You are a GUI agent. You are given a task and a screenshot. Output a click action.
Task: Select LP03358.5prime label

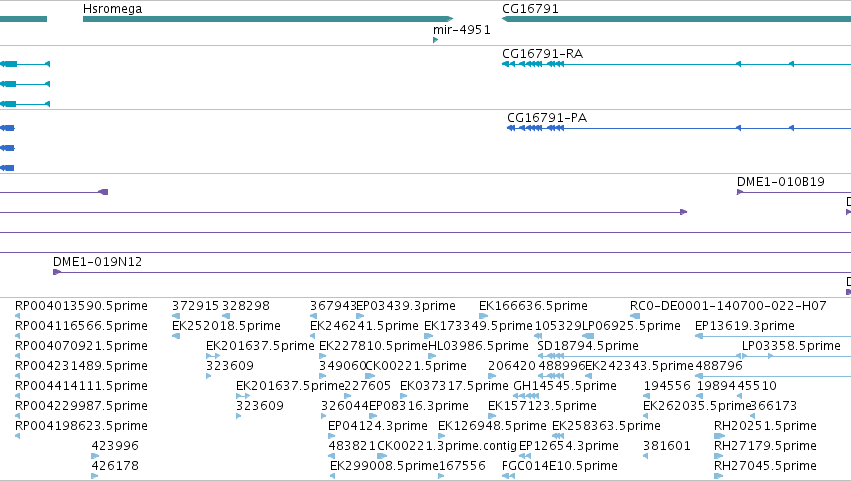pos(791,346)
